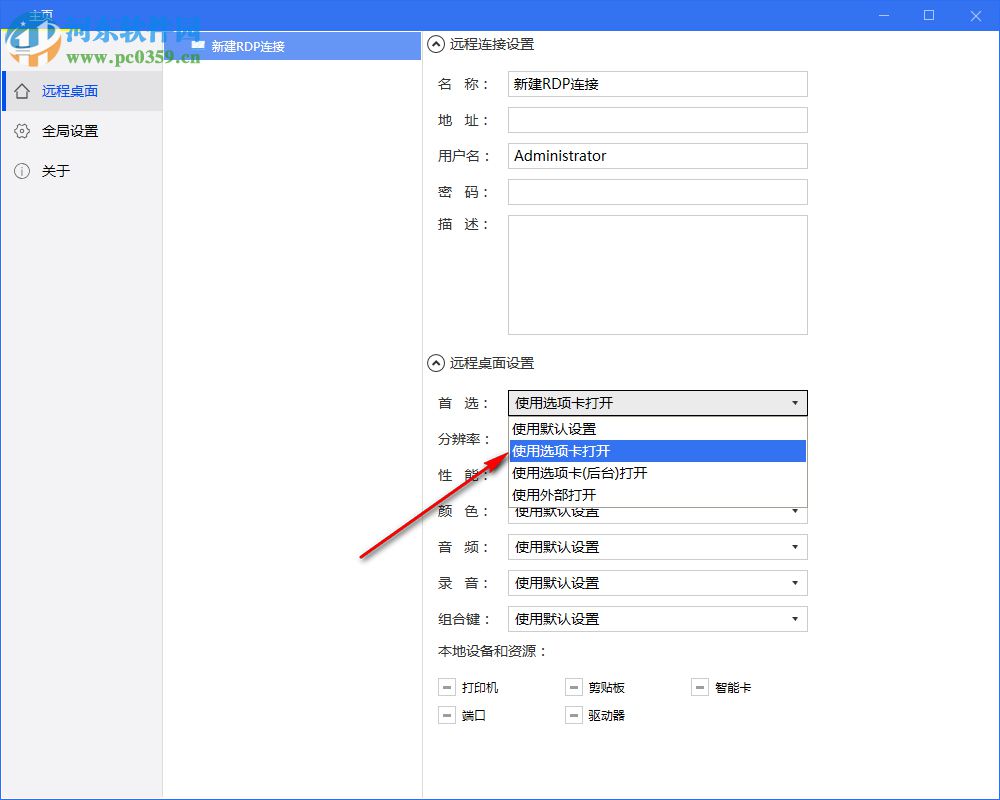Click the monitor icon on the 新建RDP连接 tab

coord(198,45)
